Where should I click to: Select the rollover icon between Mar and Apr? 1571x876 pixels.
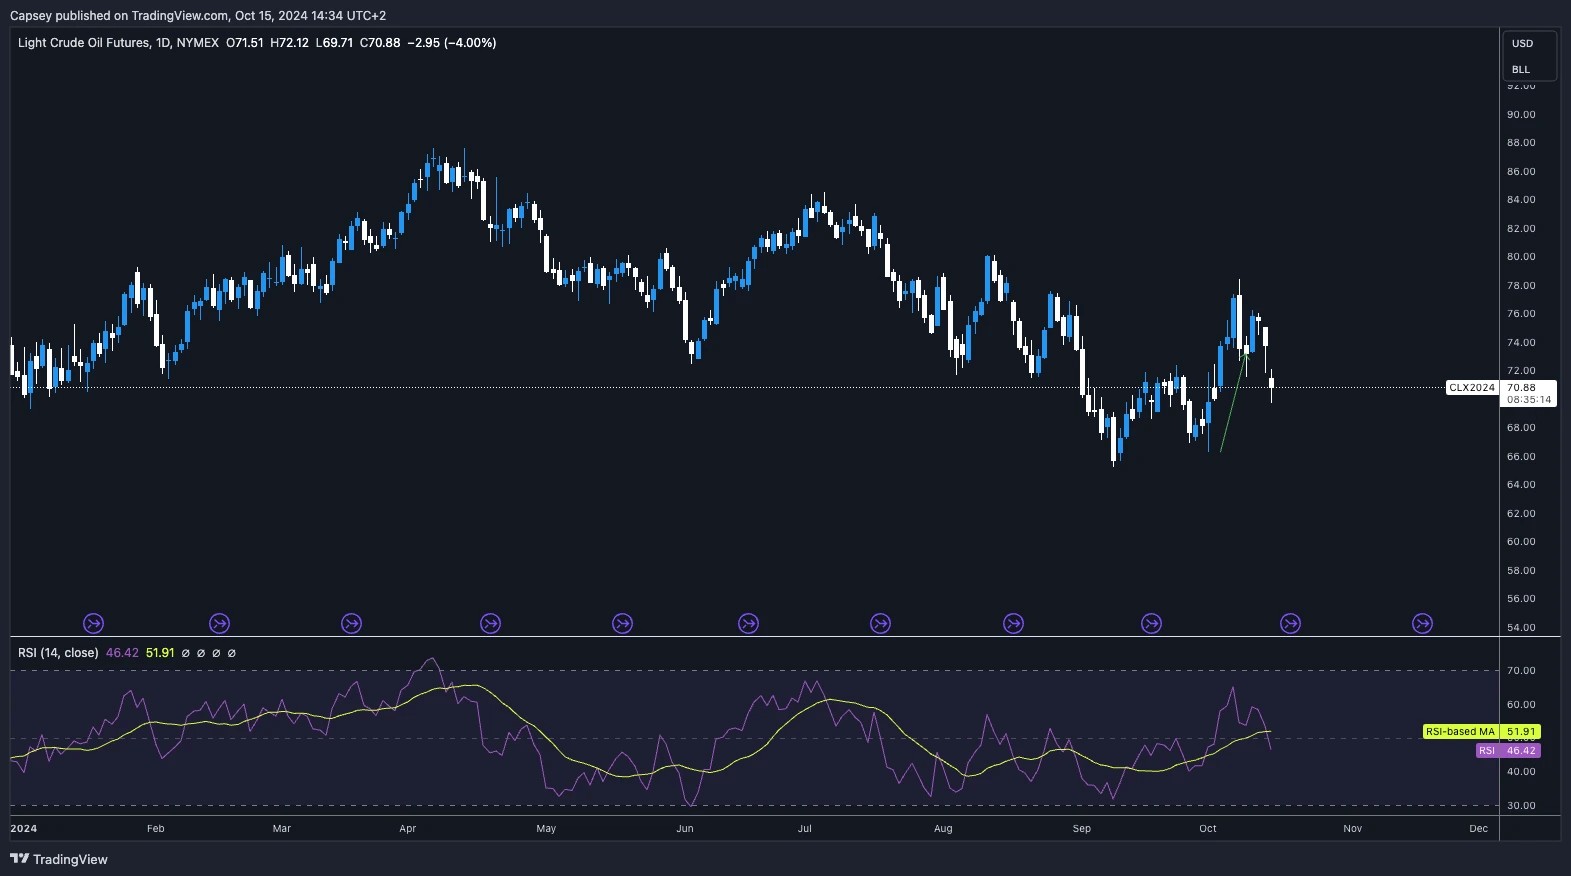(x=351, y=623)
